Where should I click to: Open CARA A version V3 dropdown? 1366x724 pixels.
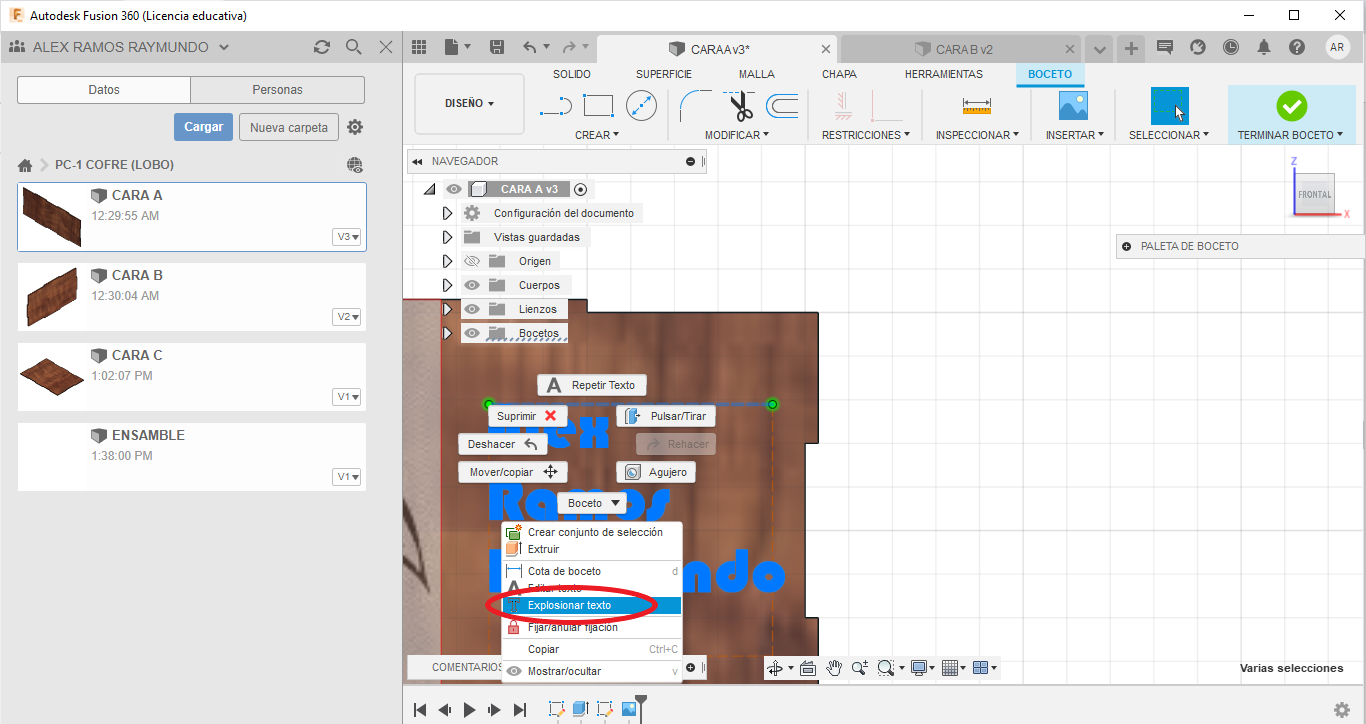(x=348, y=237)
